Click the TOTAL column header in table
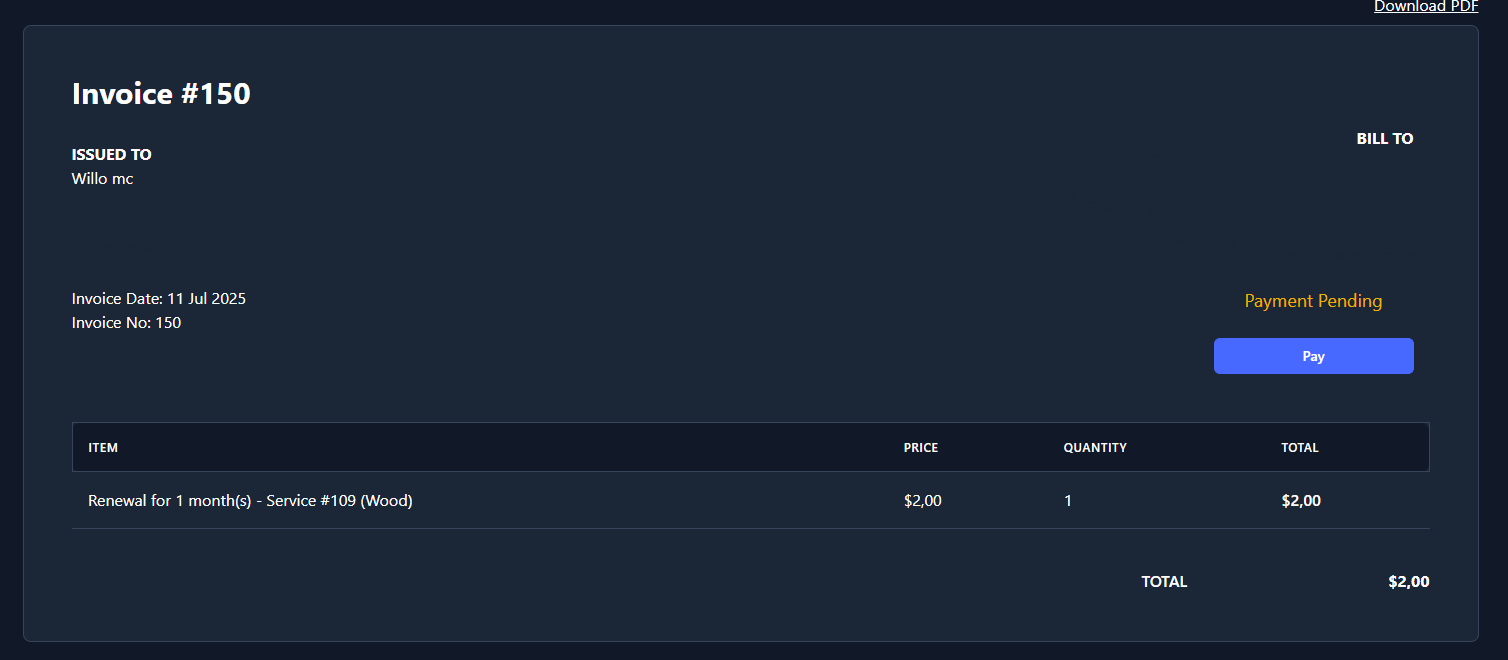This screenshot has height=660, width=1508. coord(1299,448)
